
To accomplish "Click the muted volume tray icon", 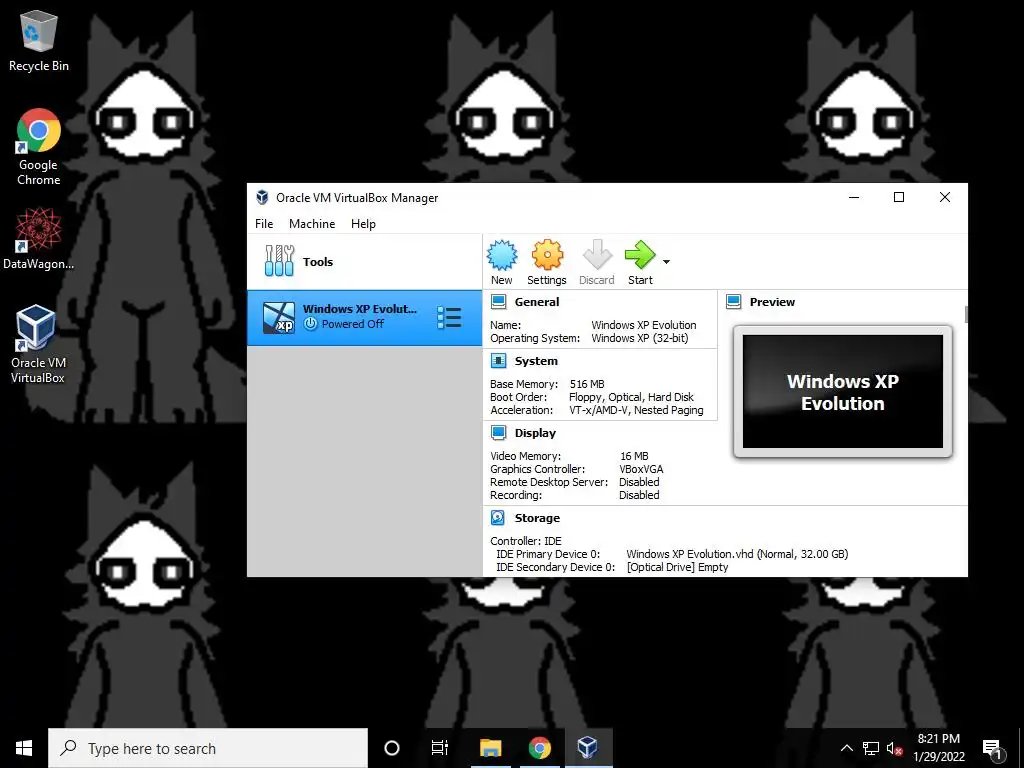I will tap(895, 748).
